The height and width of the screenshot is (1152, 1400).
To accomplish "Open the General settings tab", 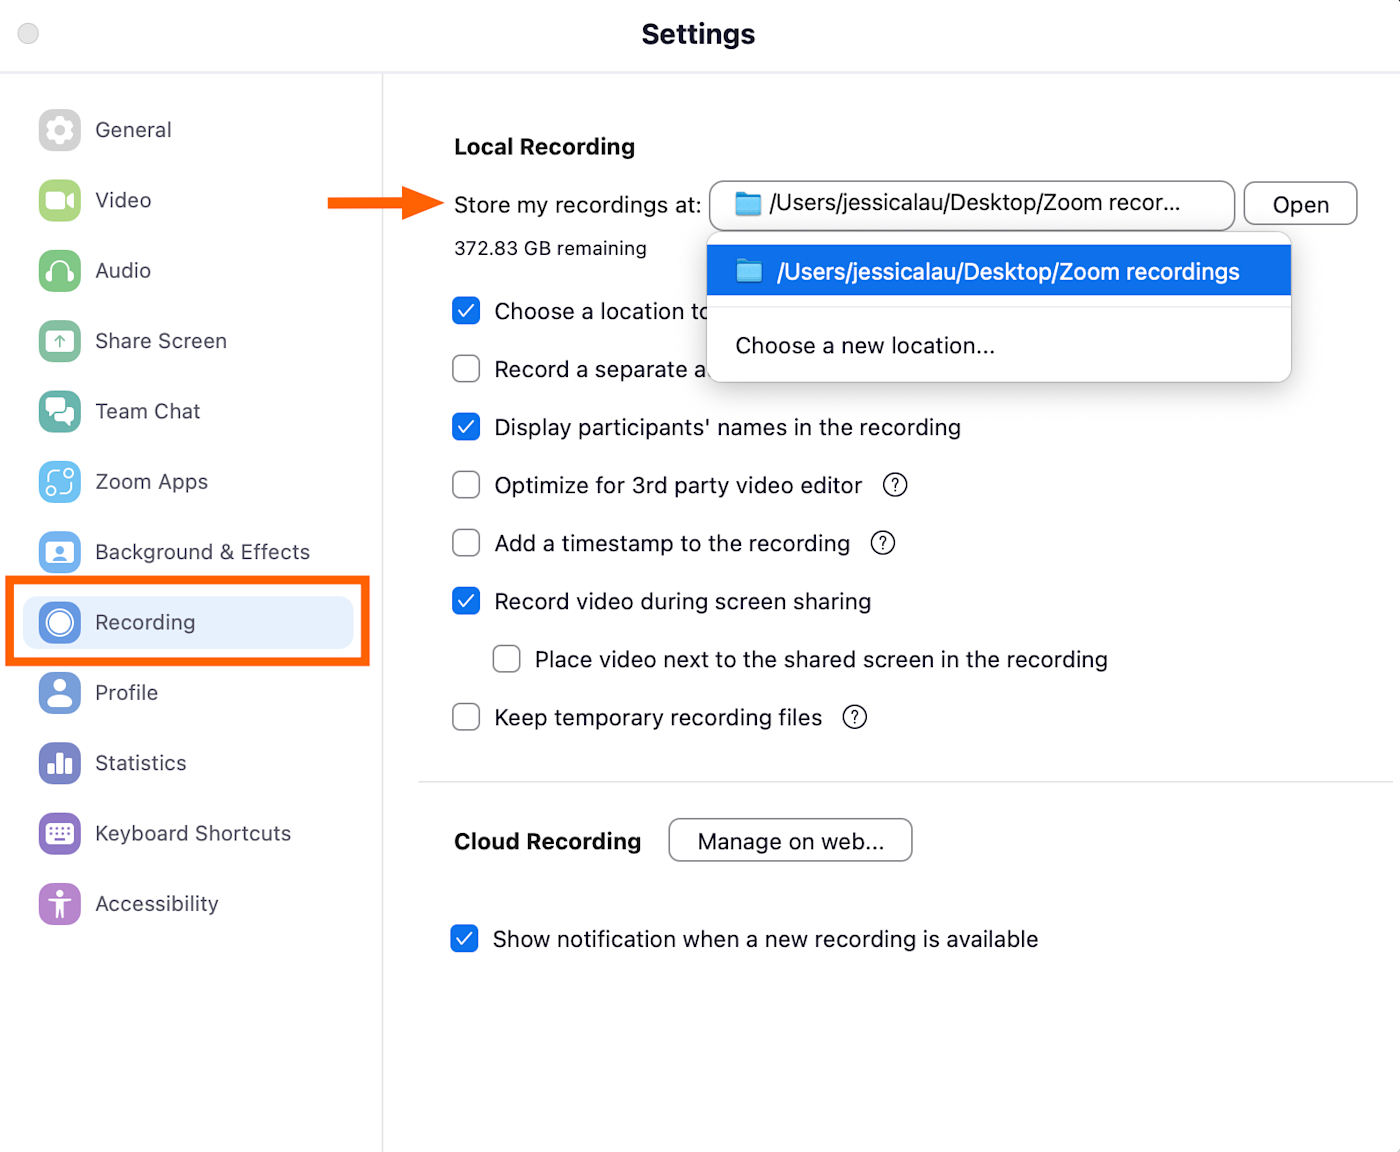I will pos(188,130).
